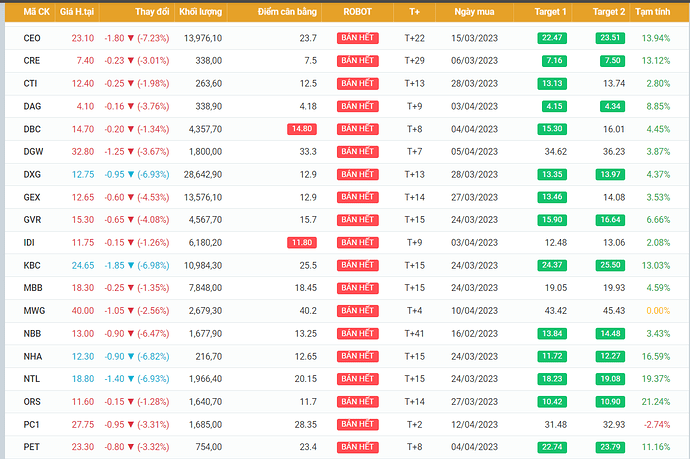Click the BÁN HẾT badge in the KBC row
Image resolution: width=690 pixels, height=459 pixels.
[358, 265]
